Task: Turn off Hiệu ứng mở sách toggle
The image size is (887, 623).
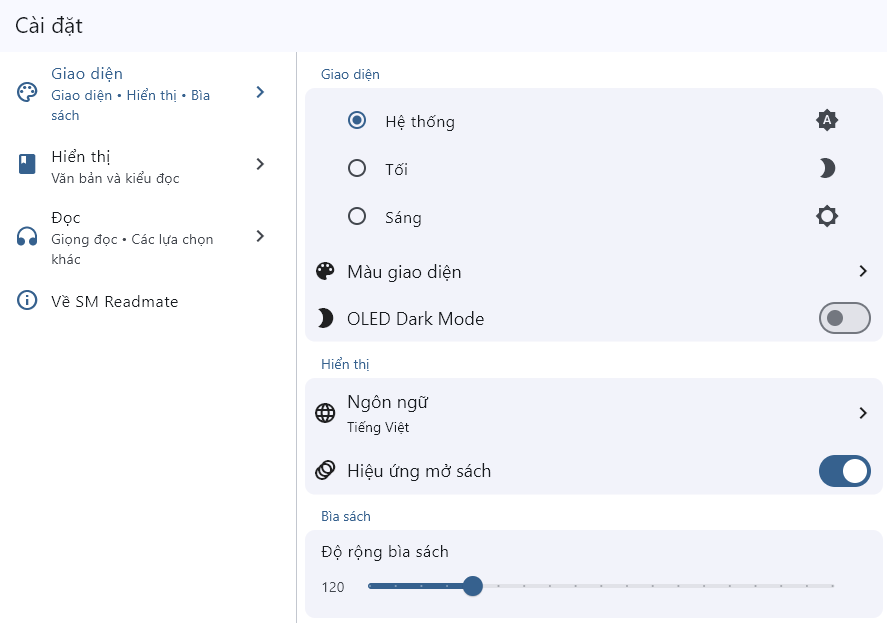Action: click(844, 471)
